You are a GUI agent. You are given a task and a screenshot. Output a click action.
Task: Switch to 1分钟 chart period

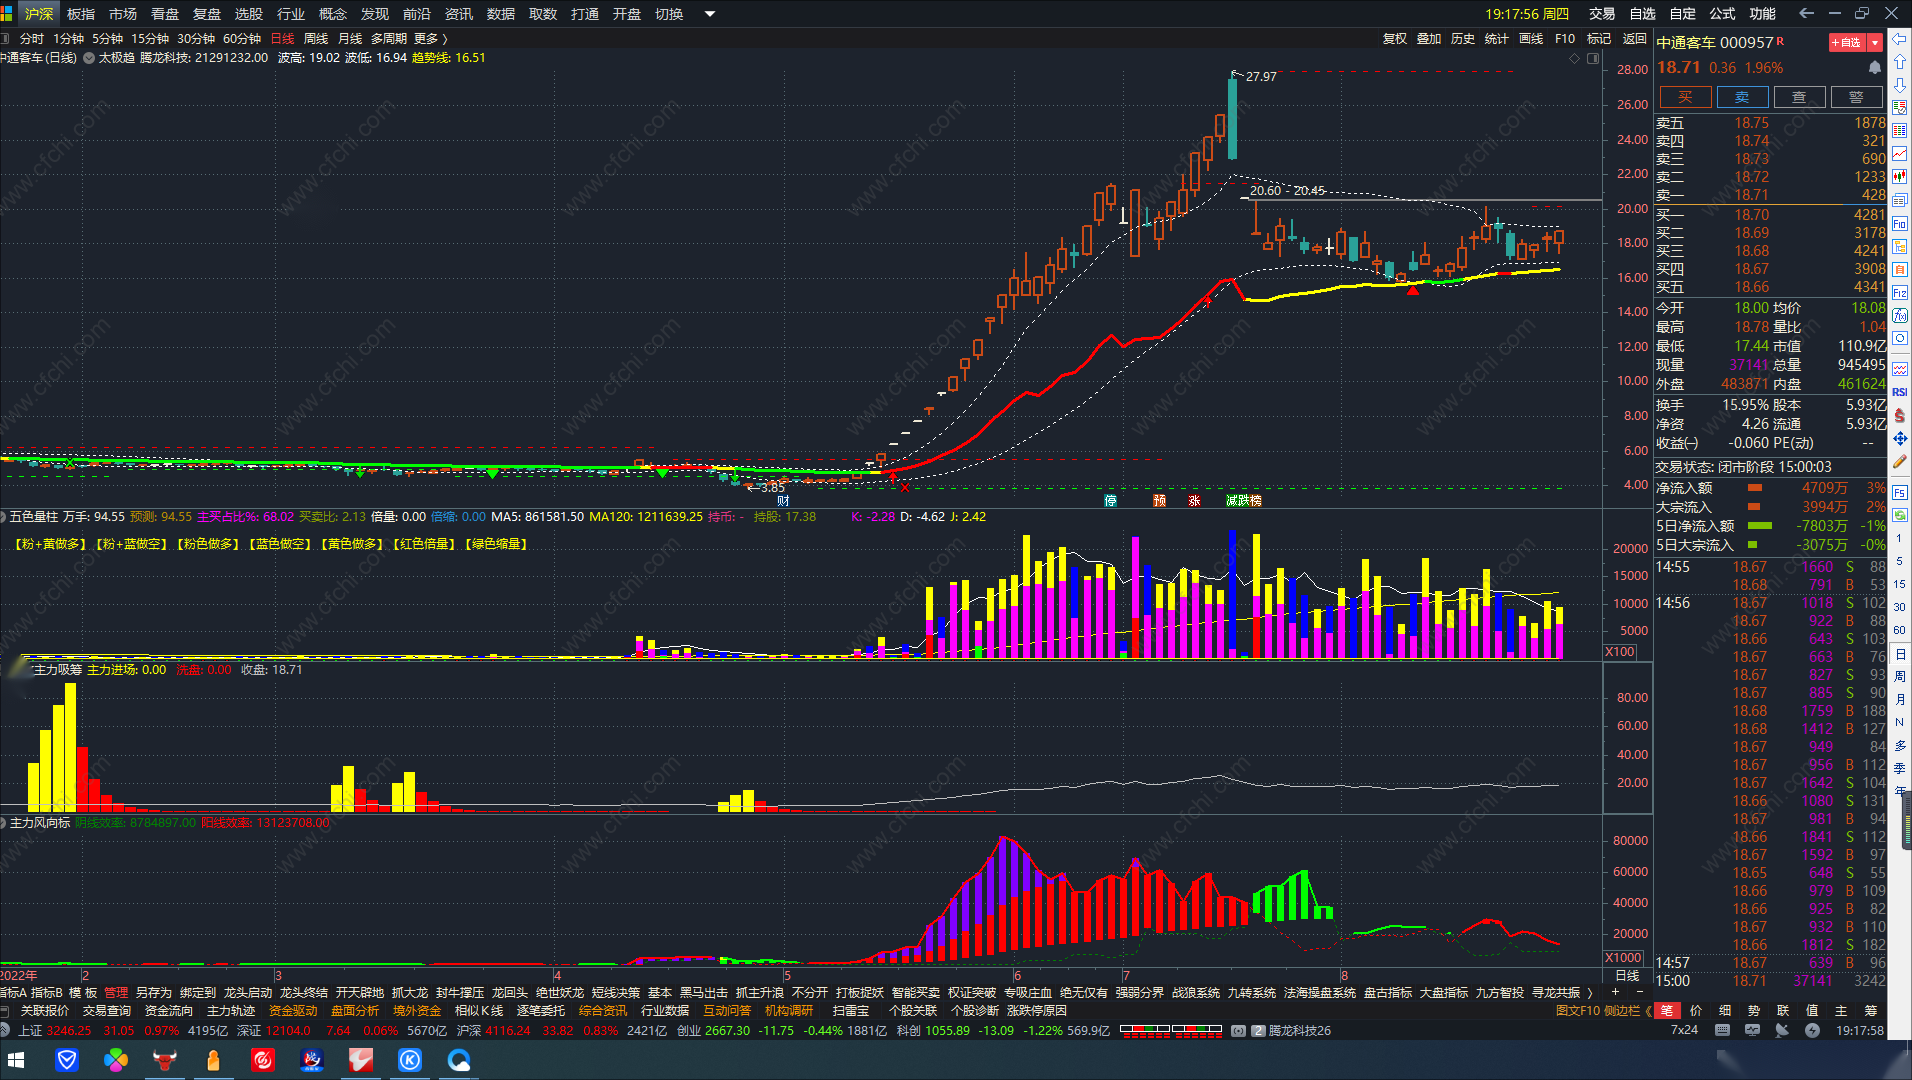(69, 39)
